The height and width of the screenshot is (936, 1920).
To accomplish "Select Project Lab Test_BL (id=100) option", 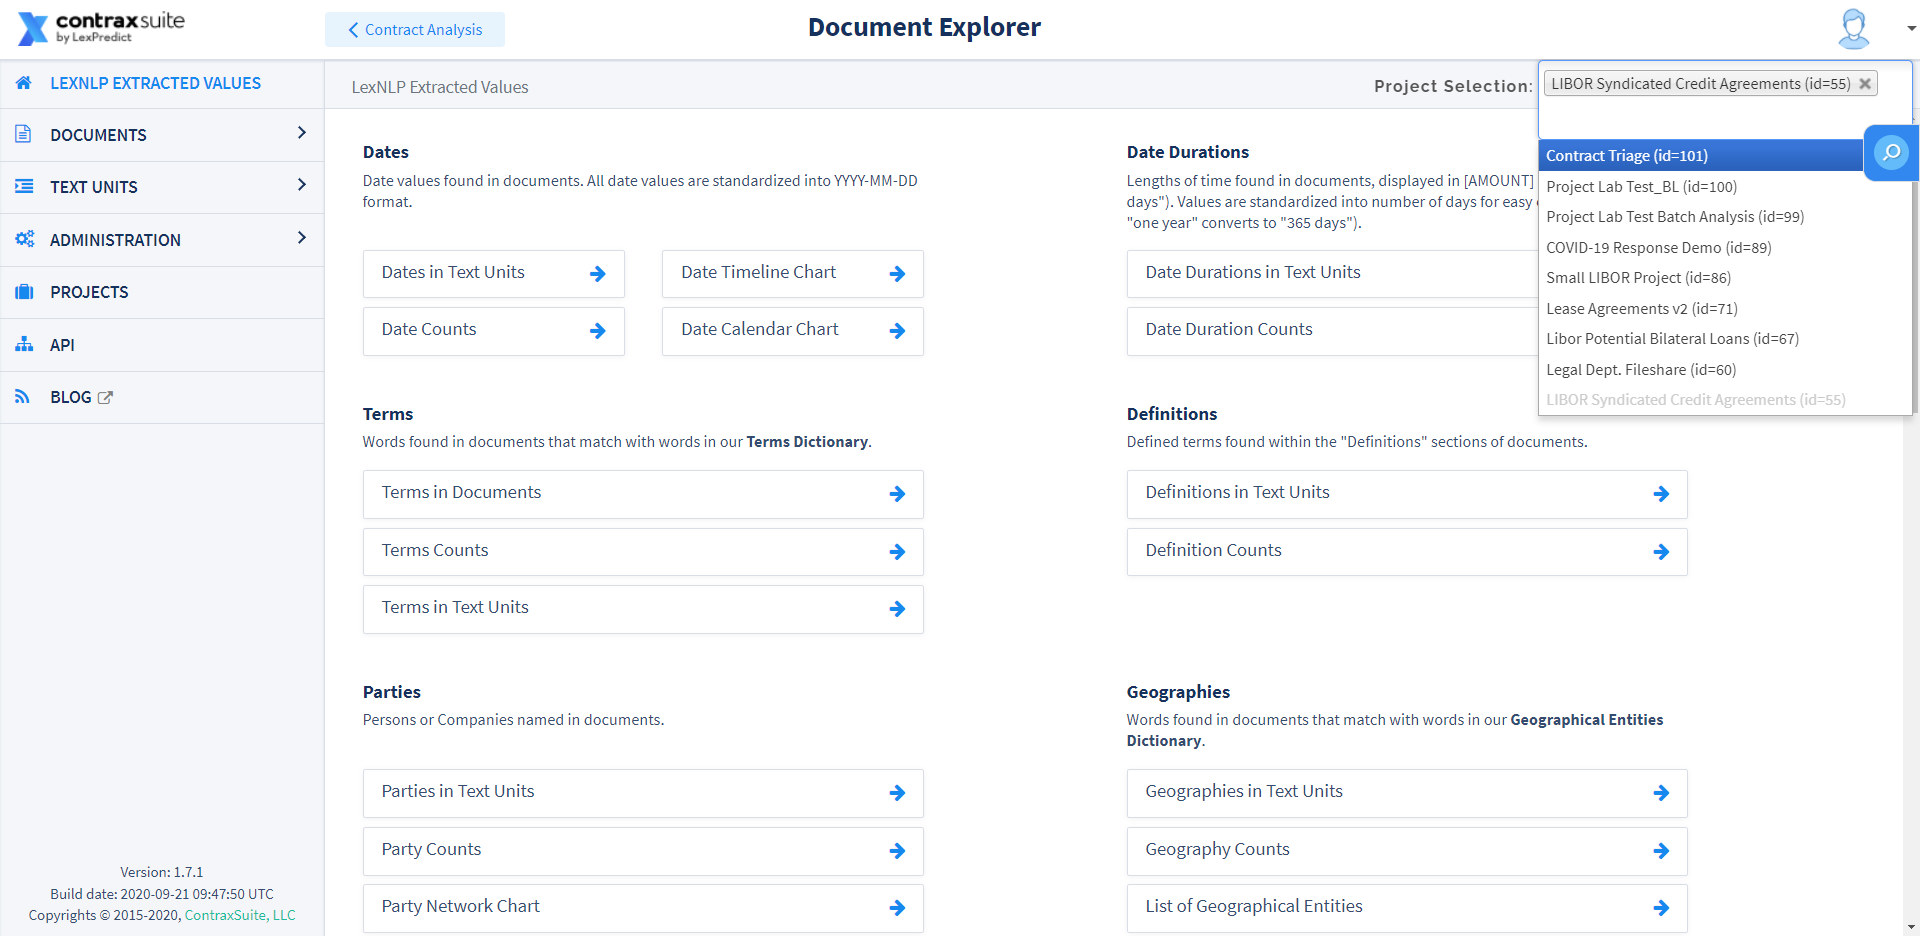I will (x=1724, y=187).
